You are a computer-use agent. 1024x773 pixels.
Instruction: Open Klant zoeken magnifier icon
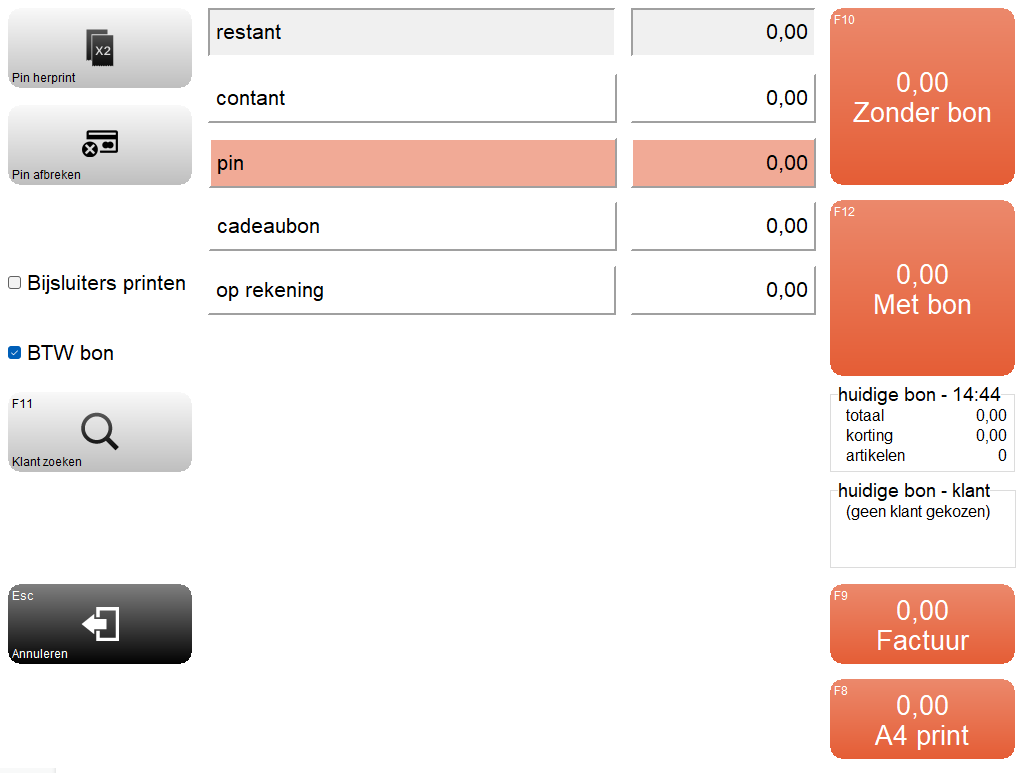click(x=100, y=432)
